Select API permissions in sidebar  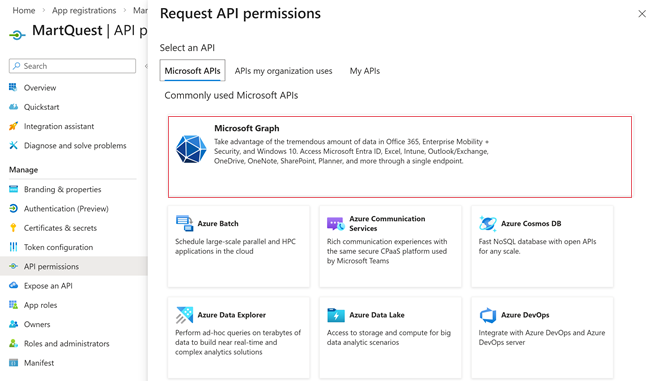coord(74,266)
